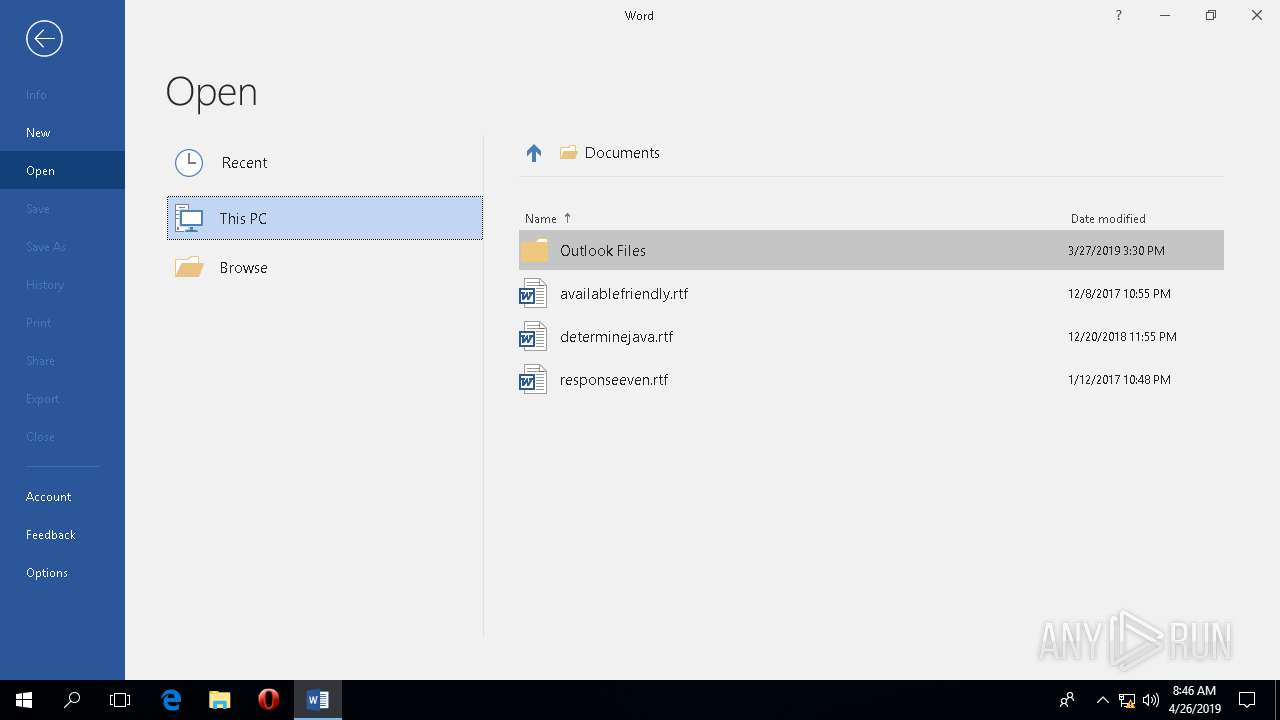The height and width of the screenshot is (720, 1280).
Task: Open taskbar search magnifier
Action: point(72,700)
